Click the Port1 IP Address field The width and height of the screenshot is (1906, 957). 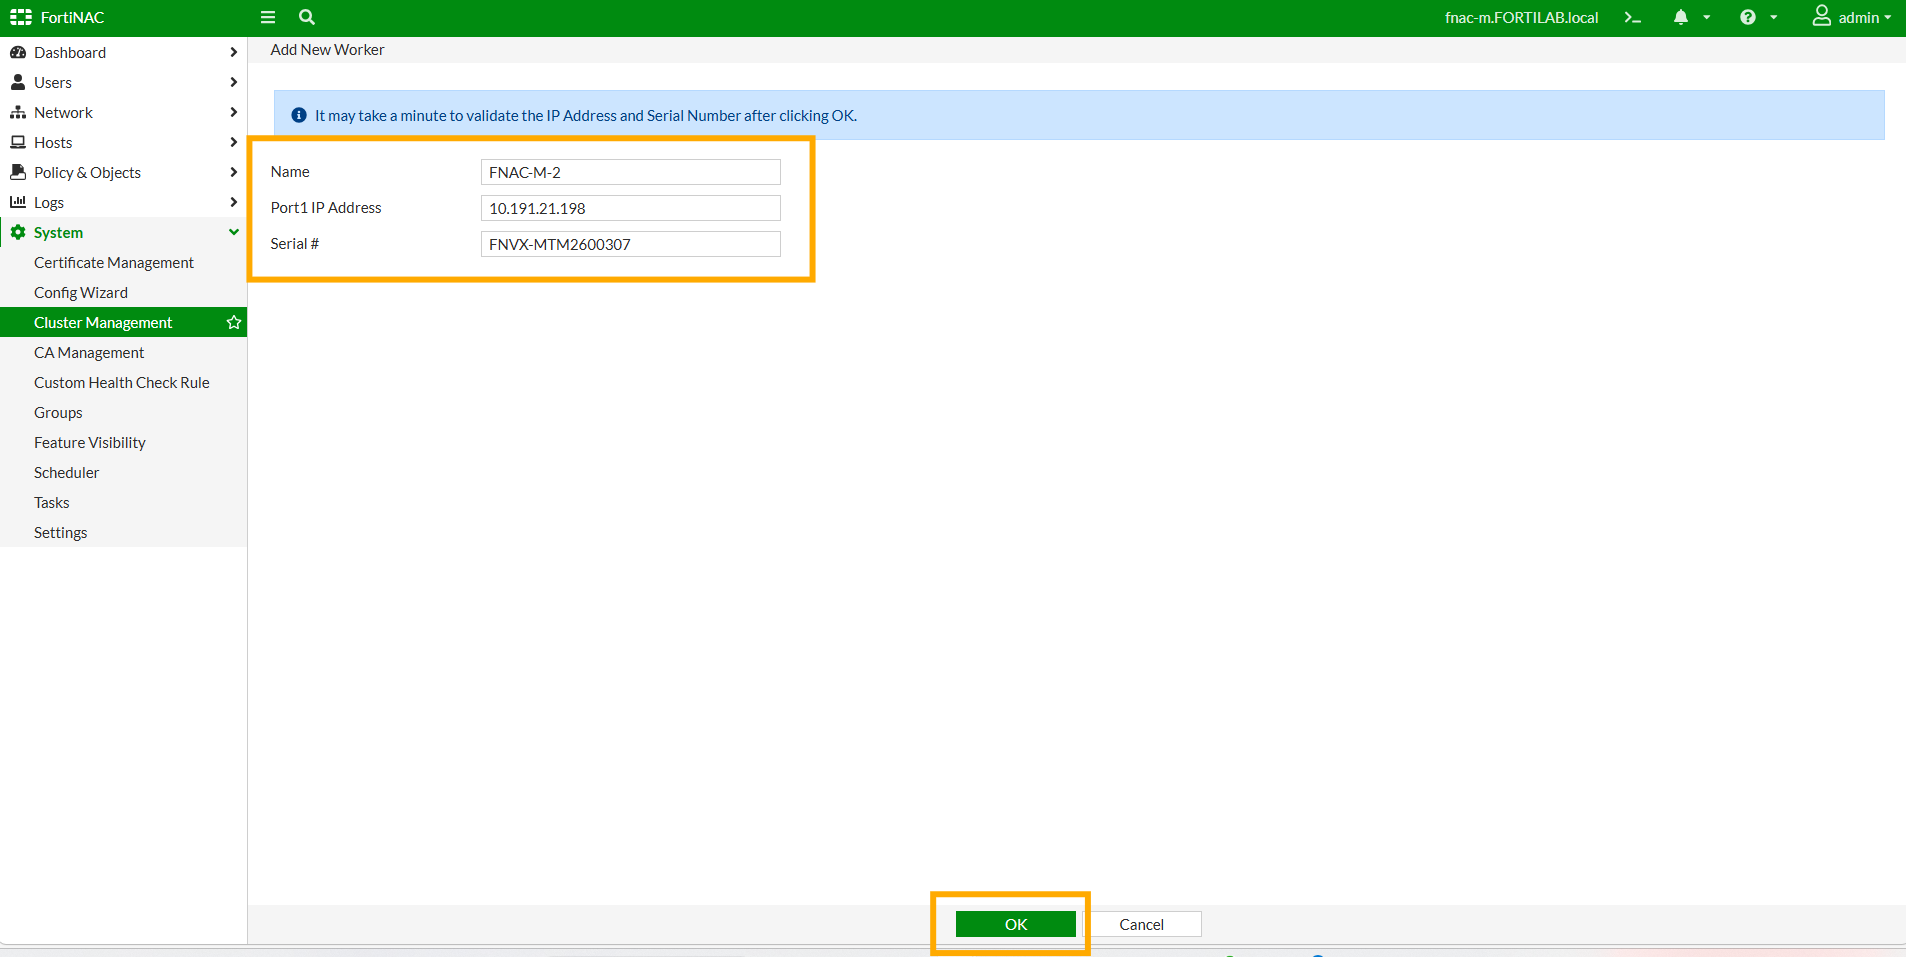[x=630, y=208]
